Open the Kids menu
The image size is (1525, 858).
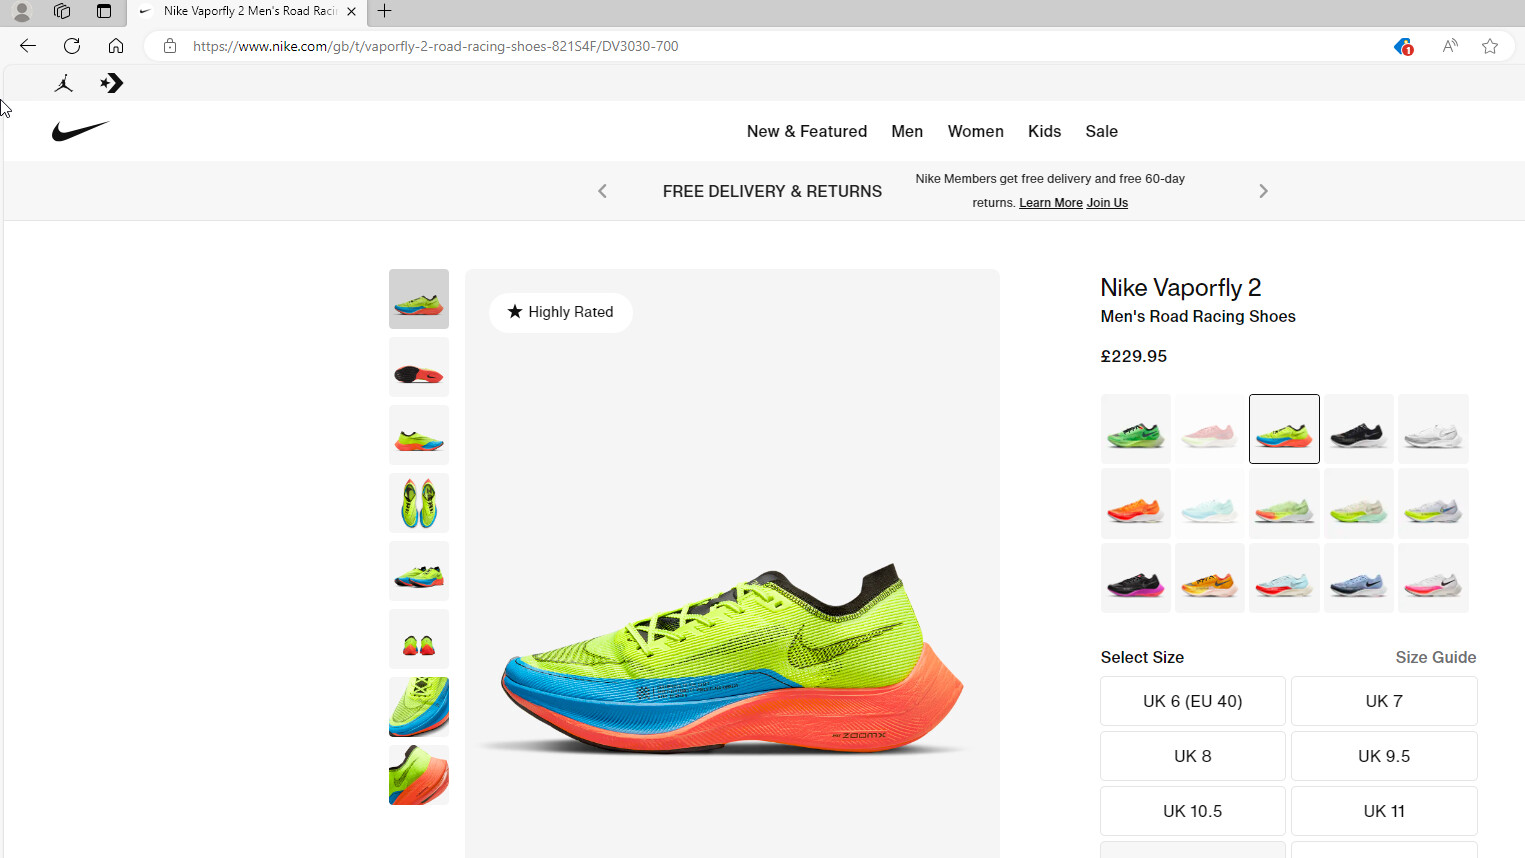(1044, 131)
